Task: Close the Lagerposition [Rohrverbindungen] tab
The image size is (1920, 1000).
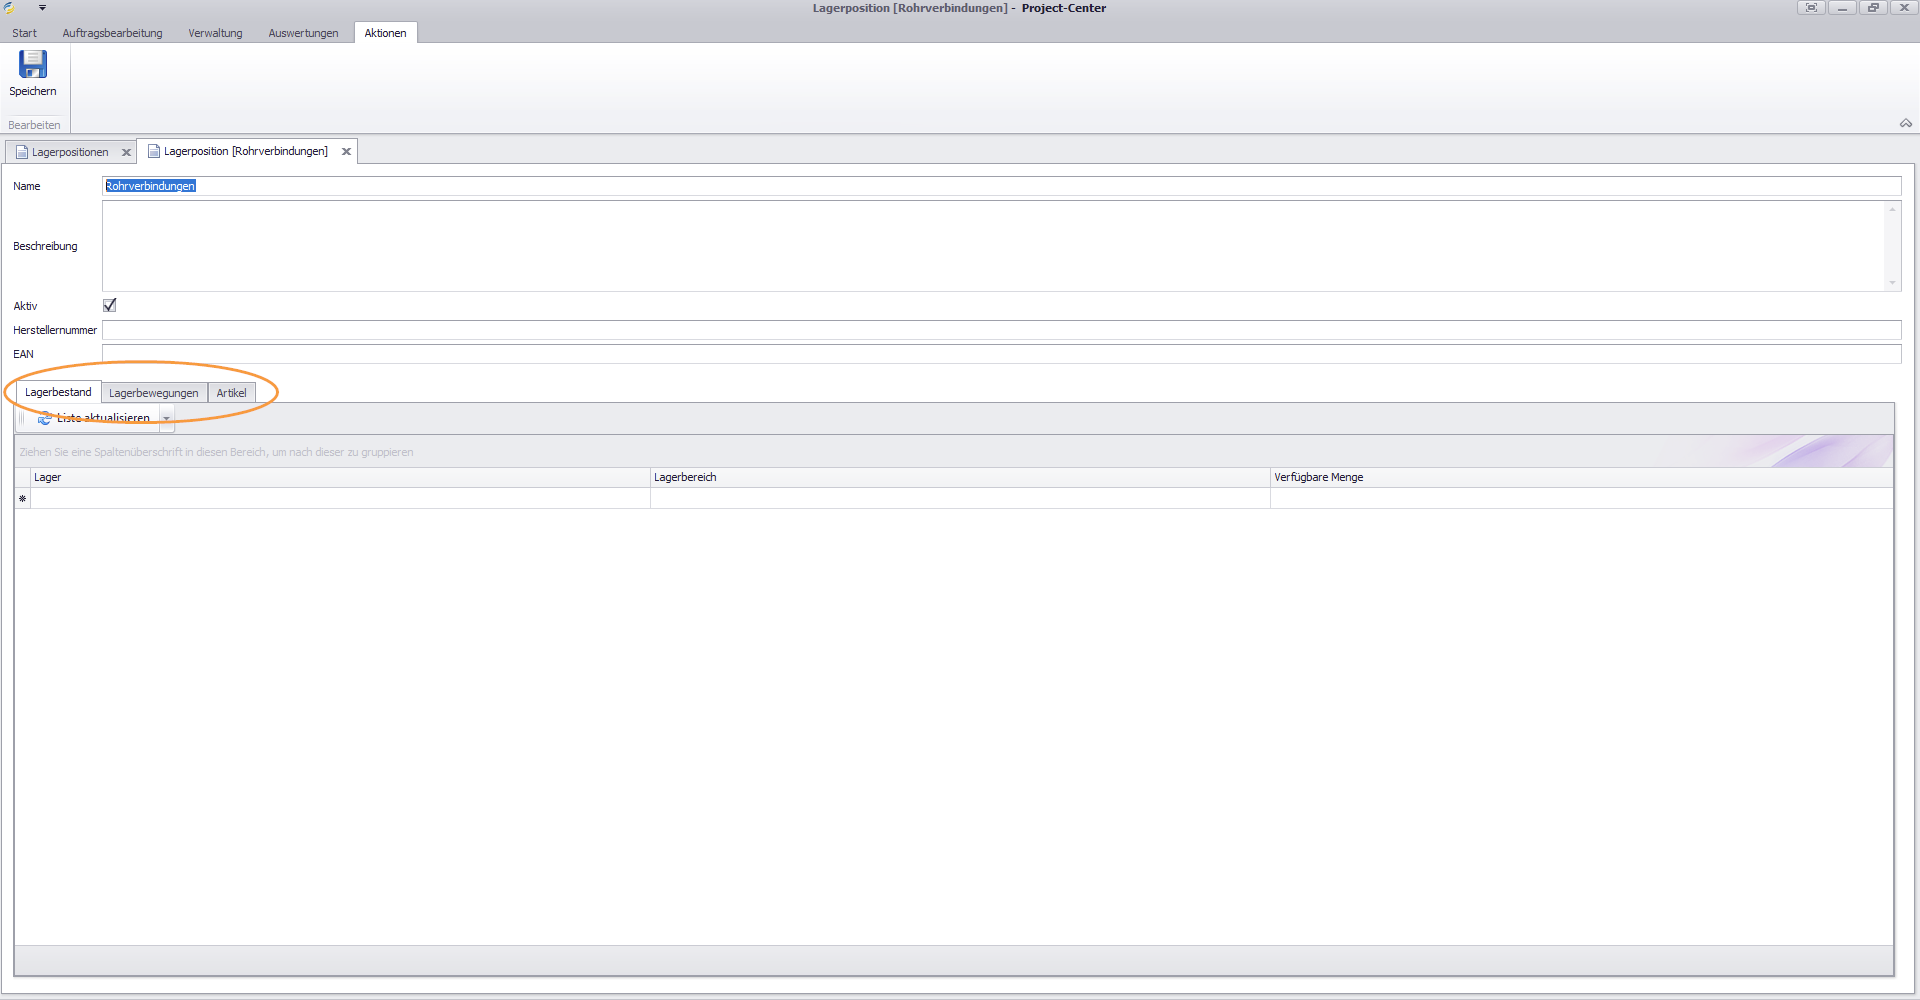Action: click(x=346, y=152)
